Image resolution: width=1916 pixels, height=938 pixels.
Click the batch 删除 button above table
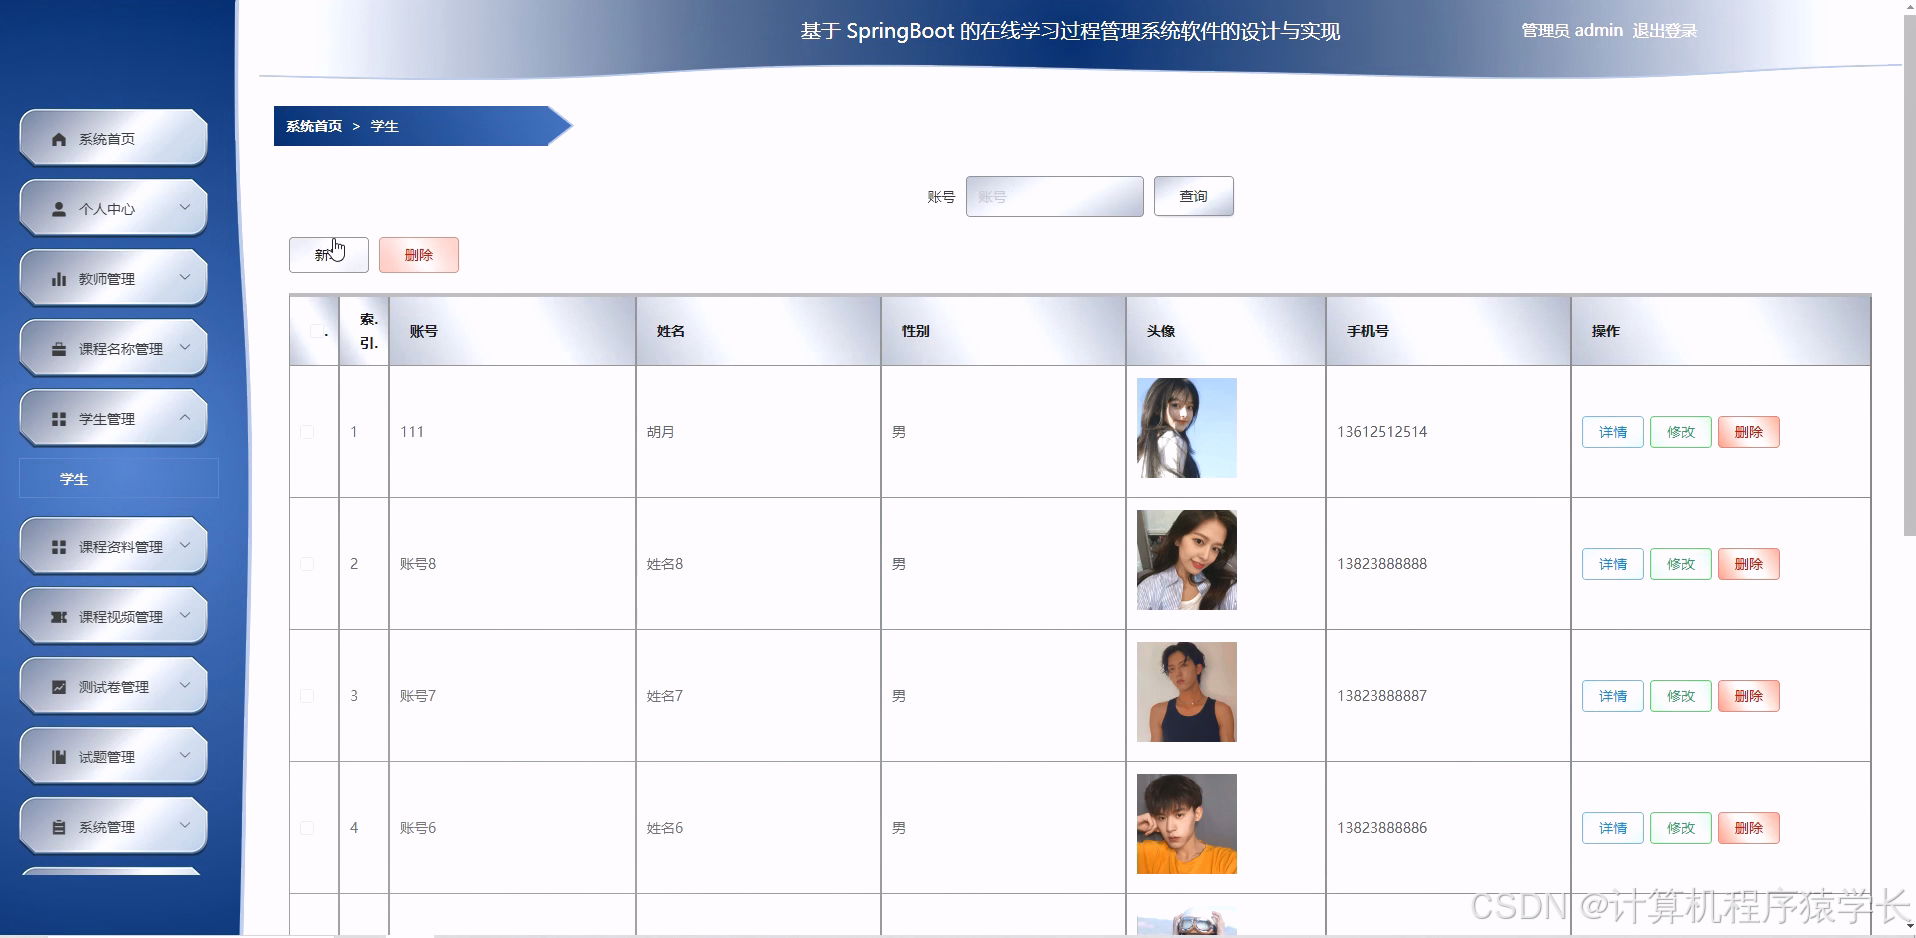(419, 255)
